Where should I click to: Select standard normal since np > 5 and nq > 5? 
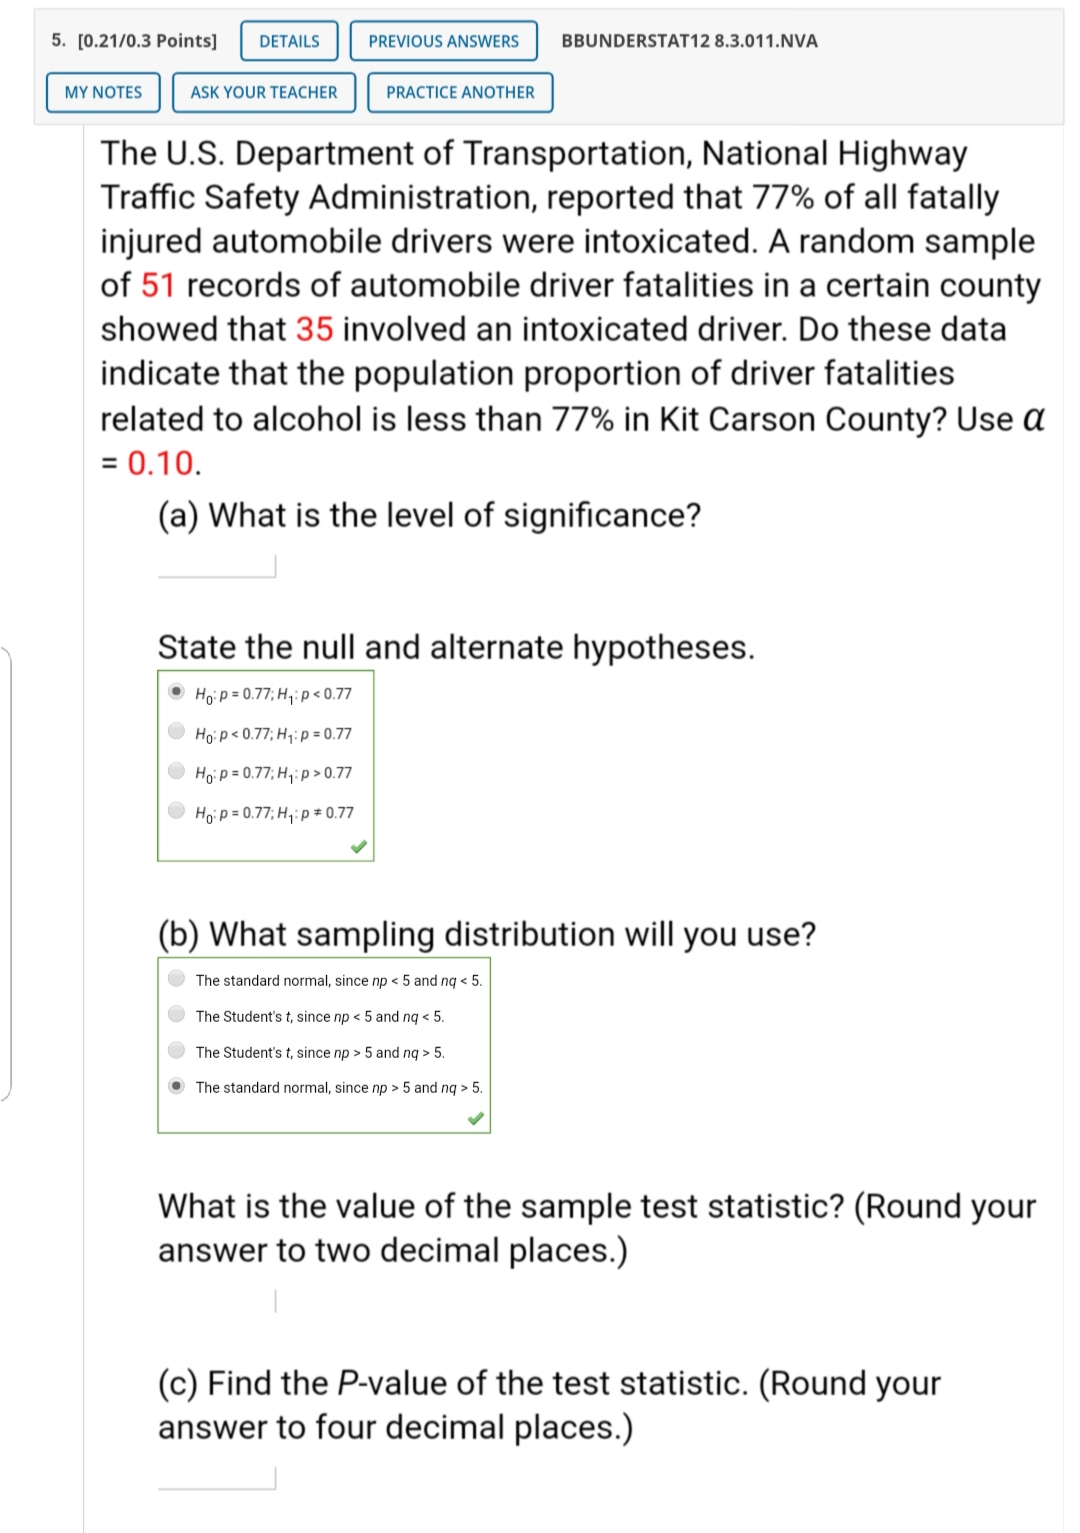pos(176,1087)
